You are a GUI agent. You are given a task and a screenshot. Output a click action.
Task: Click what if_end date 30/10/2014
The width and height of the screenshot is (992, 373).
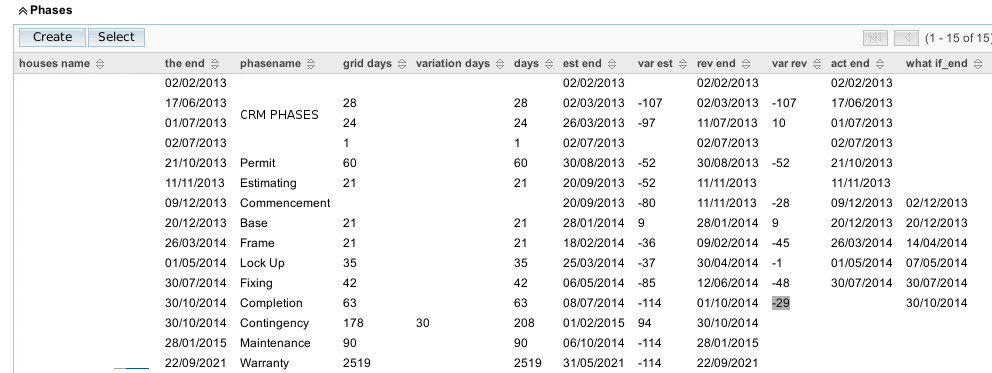[x=936, y=303]
